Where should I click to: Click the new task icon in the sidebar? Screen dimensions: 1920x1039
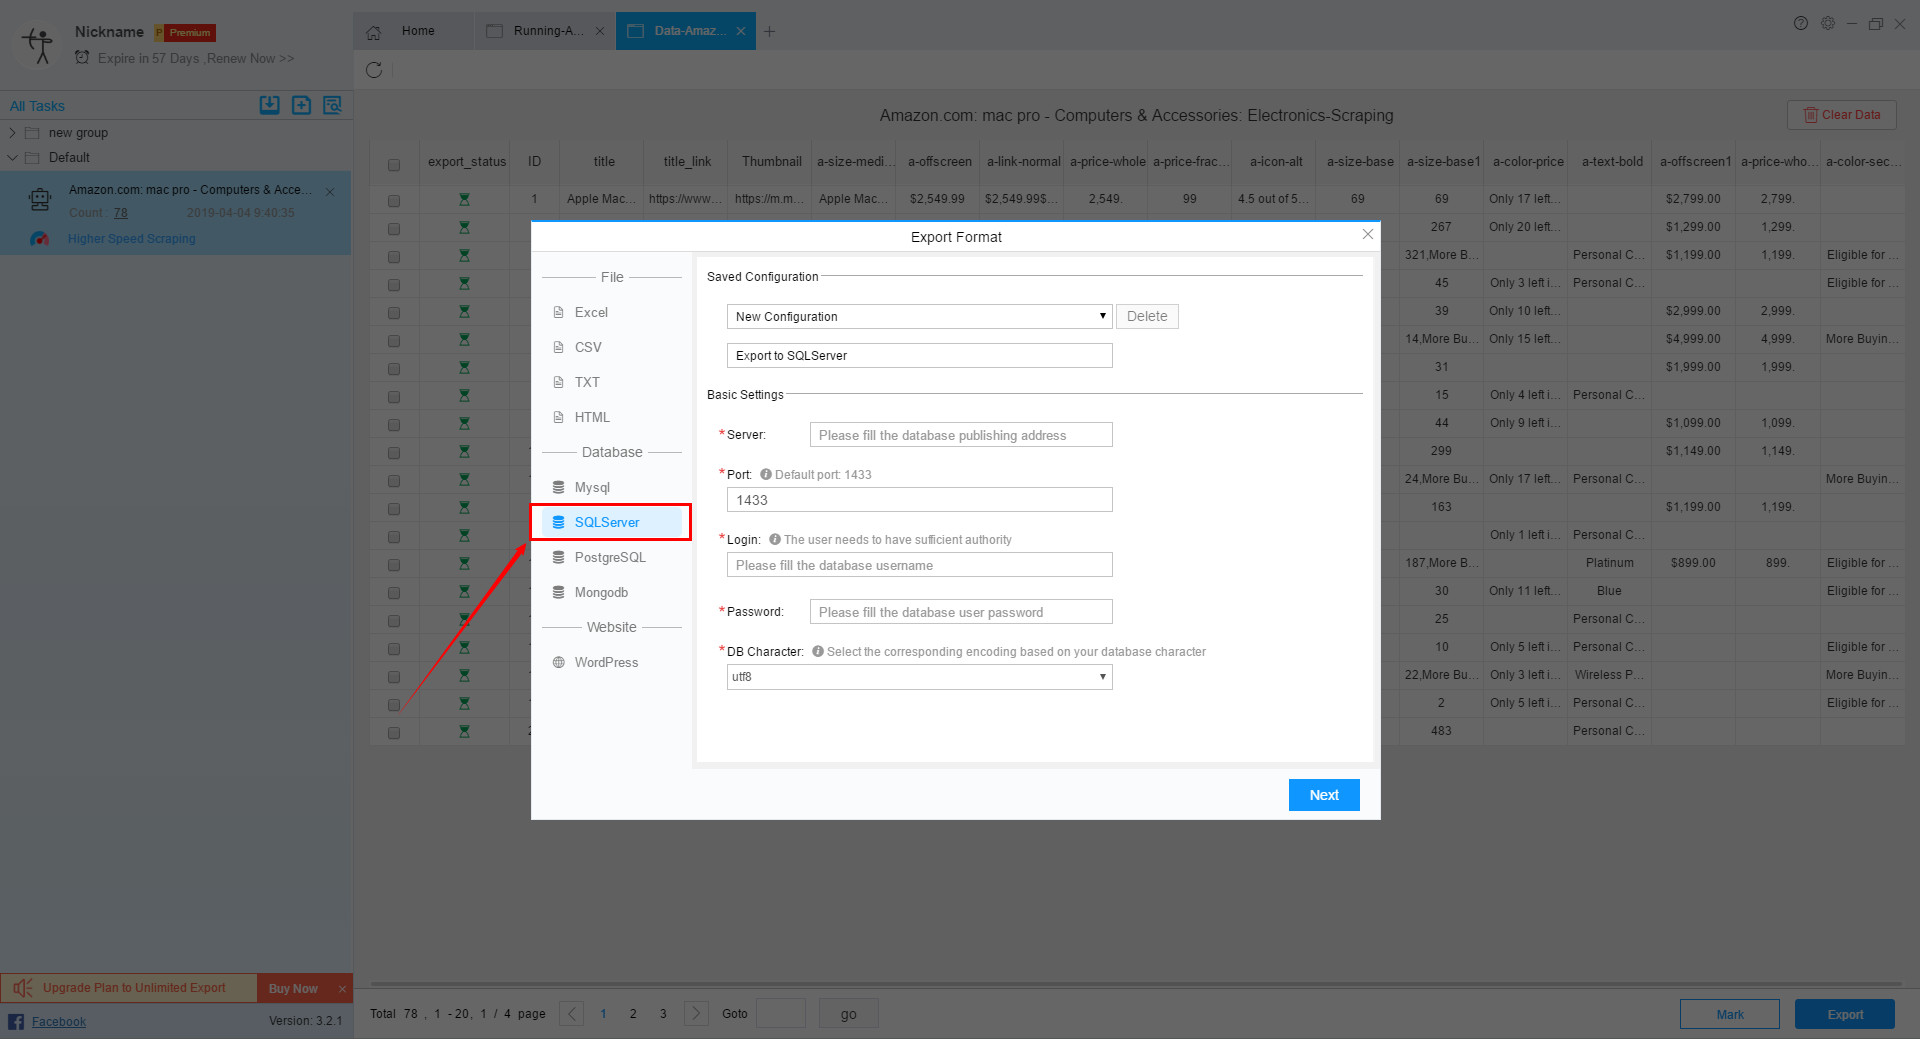pos(301,104)
